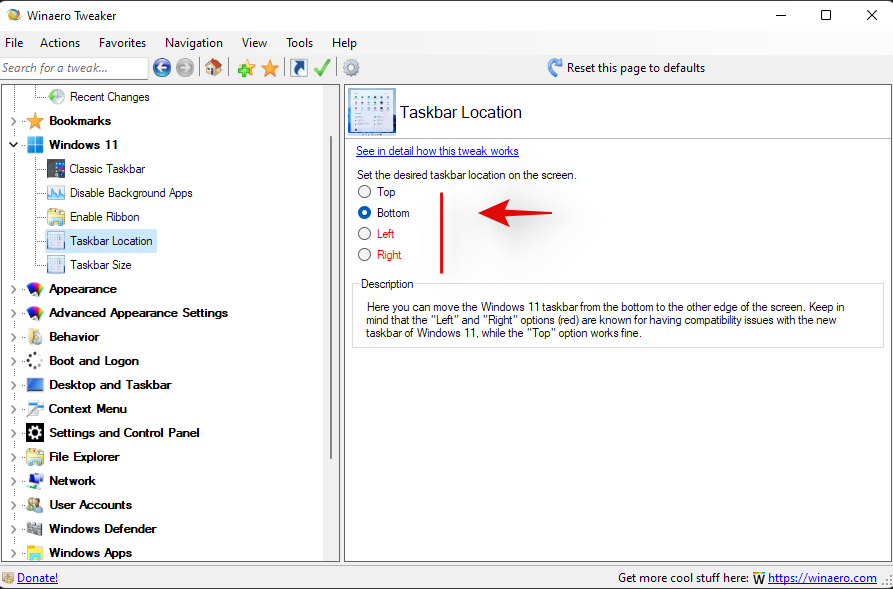Click the Taskbar Size icon

tap(56, 265)
